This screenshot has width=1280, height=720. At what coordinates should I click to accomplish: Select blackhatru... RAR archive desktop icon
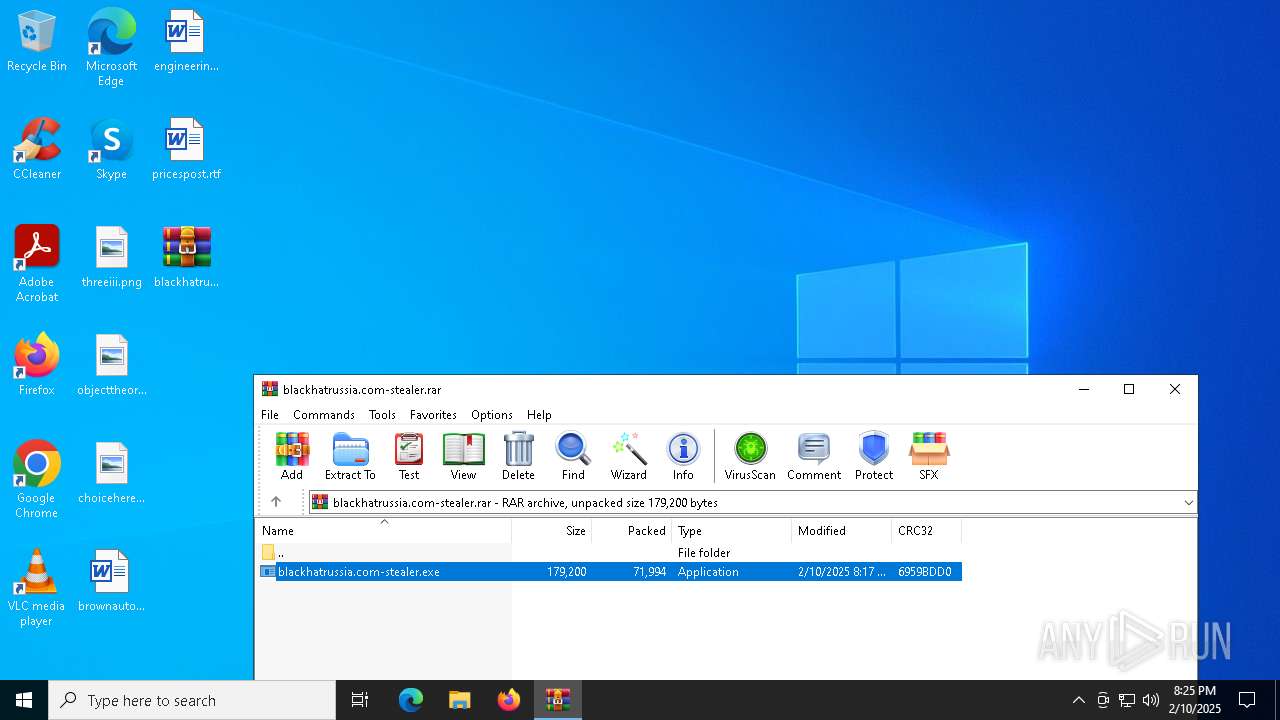[x=186, y=258]
